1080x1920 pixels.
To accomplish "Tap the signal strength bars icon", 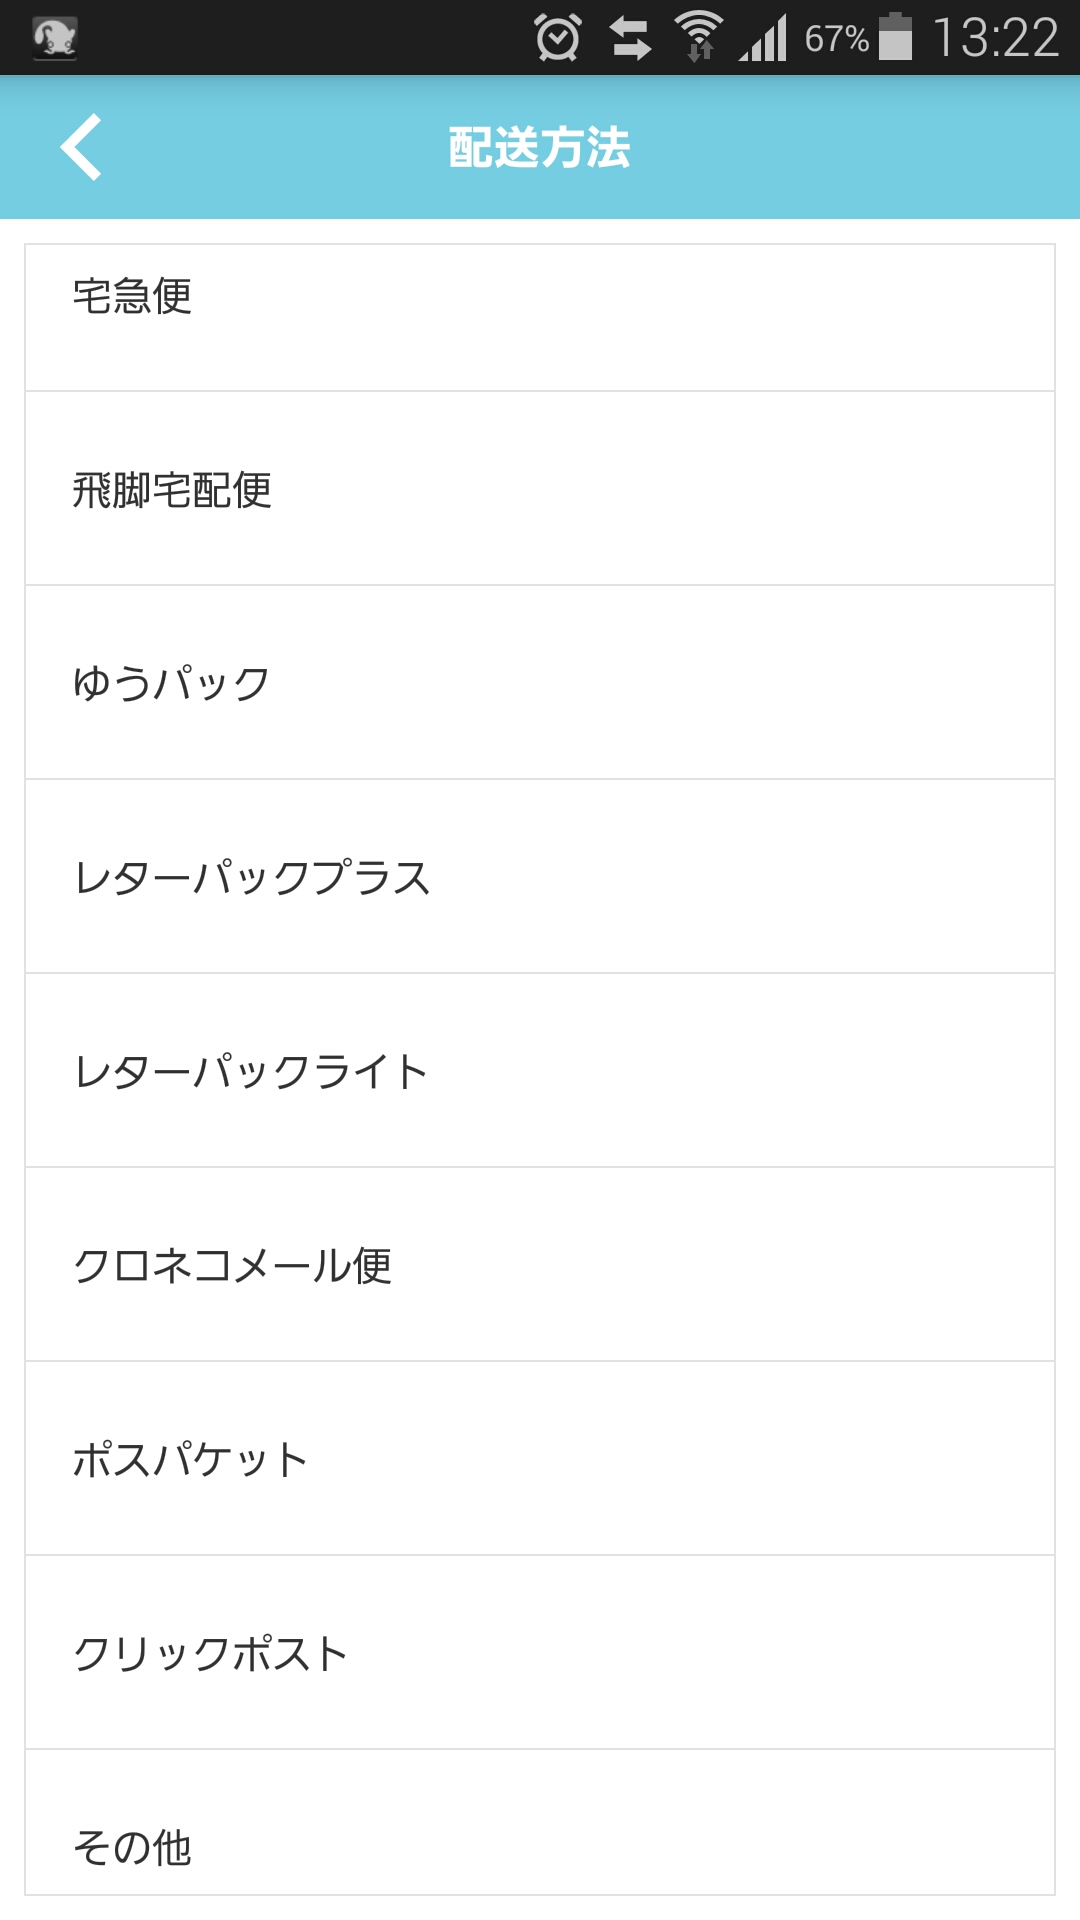I will [763, 38].
